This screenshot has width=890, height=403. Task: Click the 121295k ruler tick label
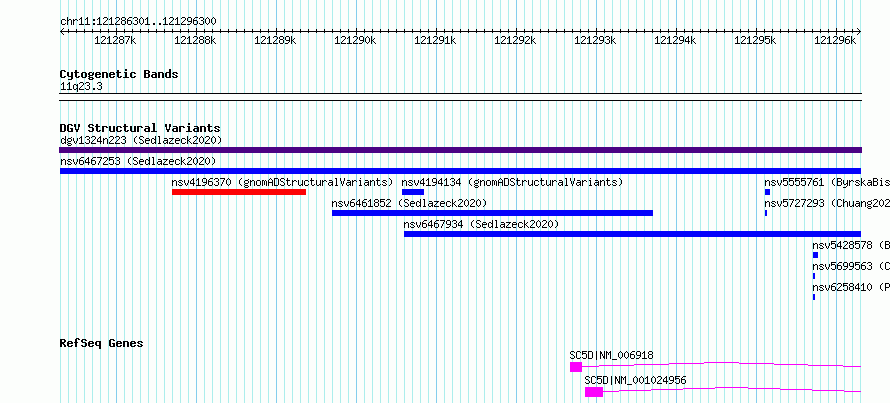point(755,40)
